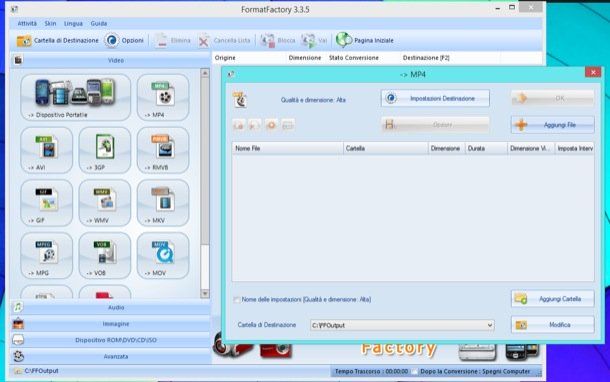Click Tempo Trascorso in the status bar

point(372,371)
